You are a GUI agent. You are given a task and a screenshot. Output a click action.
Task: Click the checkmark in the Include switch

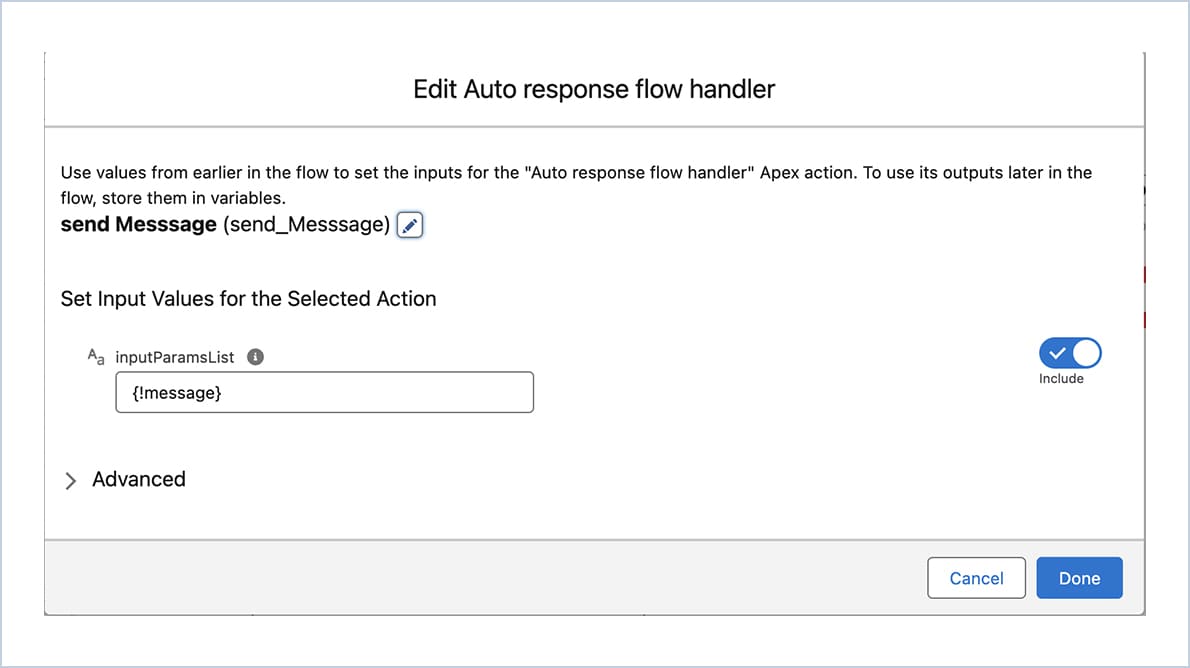[1058, 352]
